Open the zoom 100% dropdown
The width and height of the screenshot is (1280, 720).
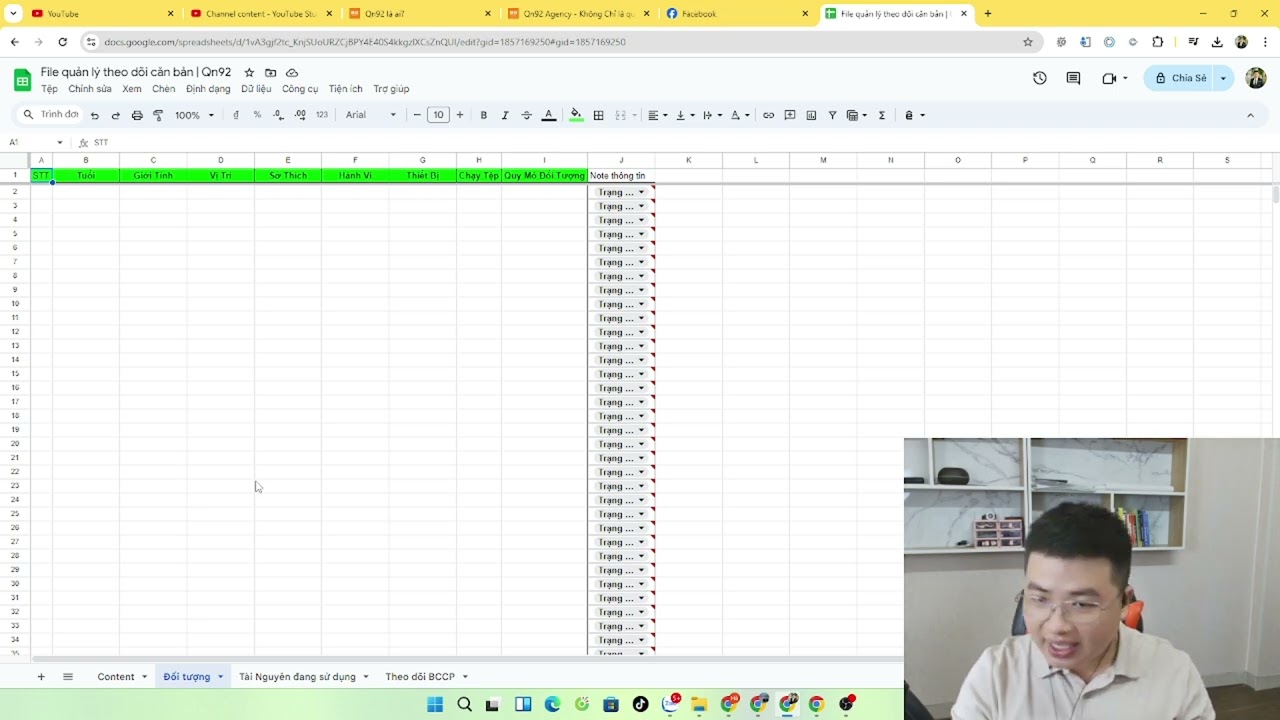tap(194, 115)
